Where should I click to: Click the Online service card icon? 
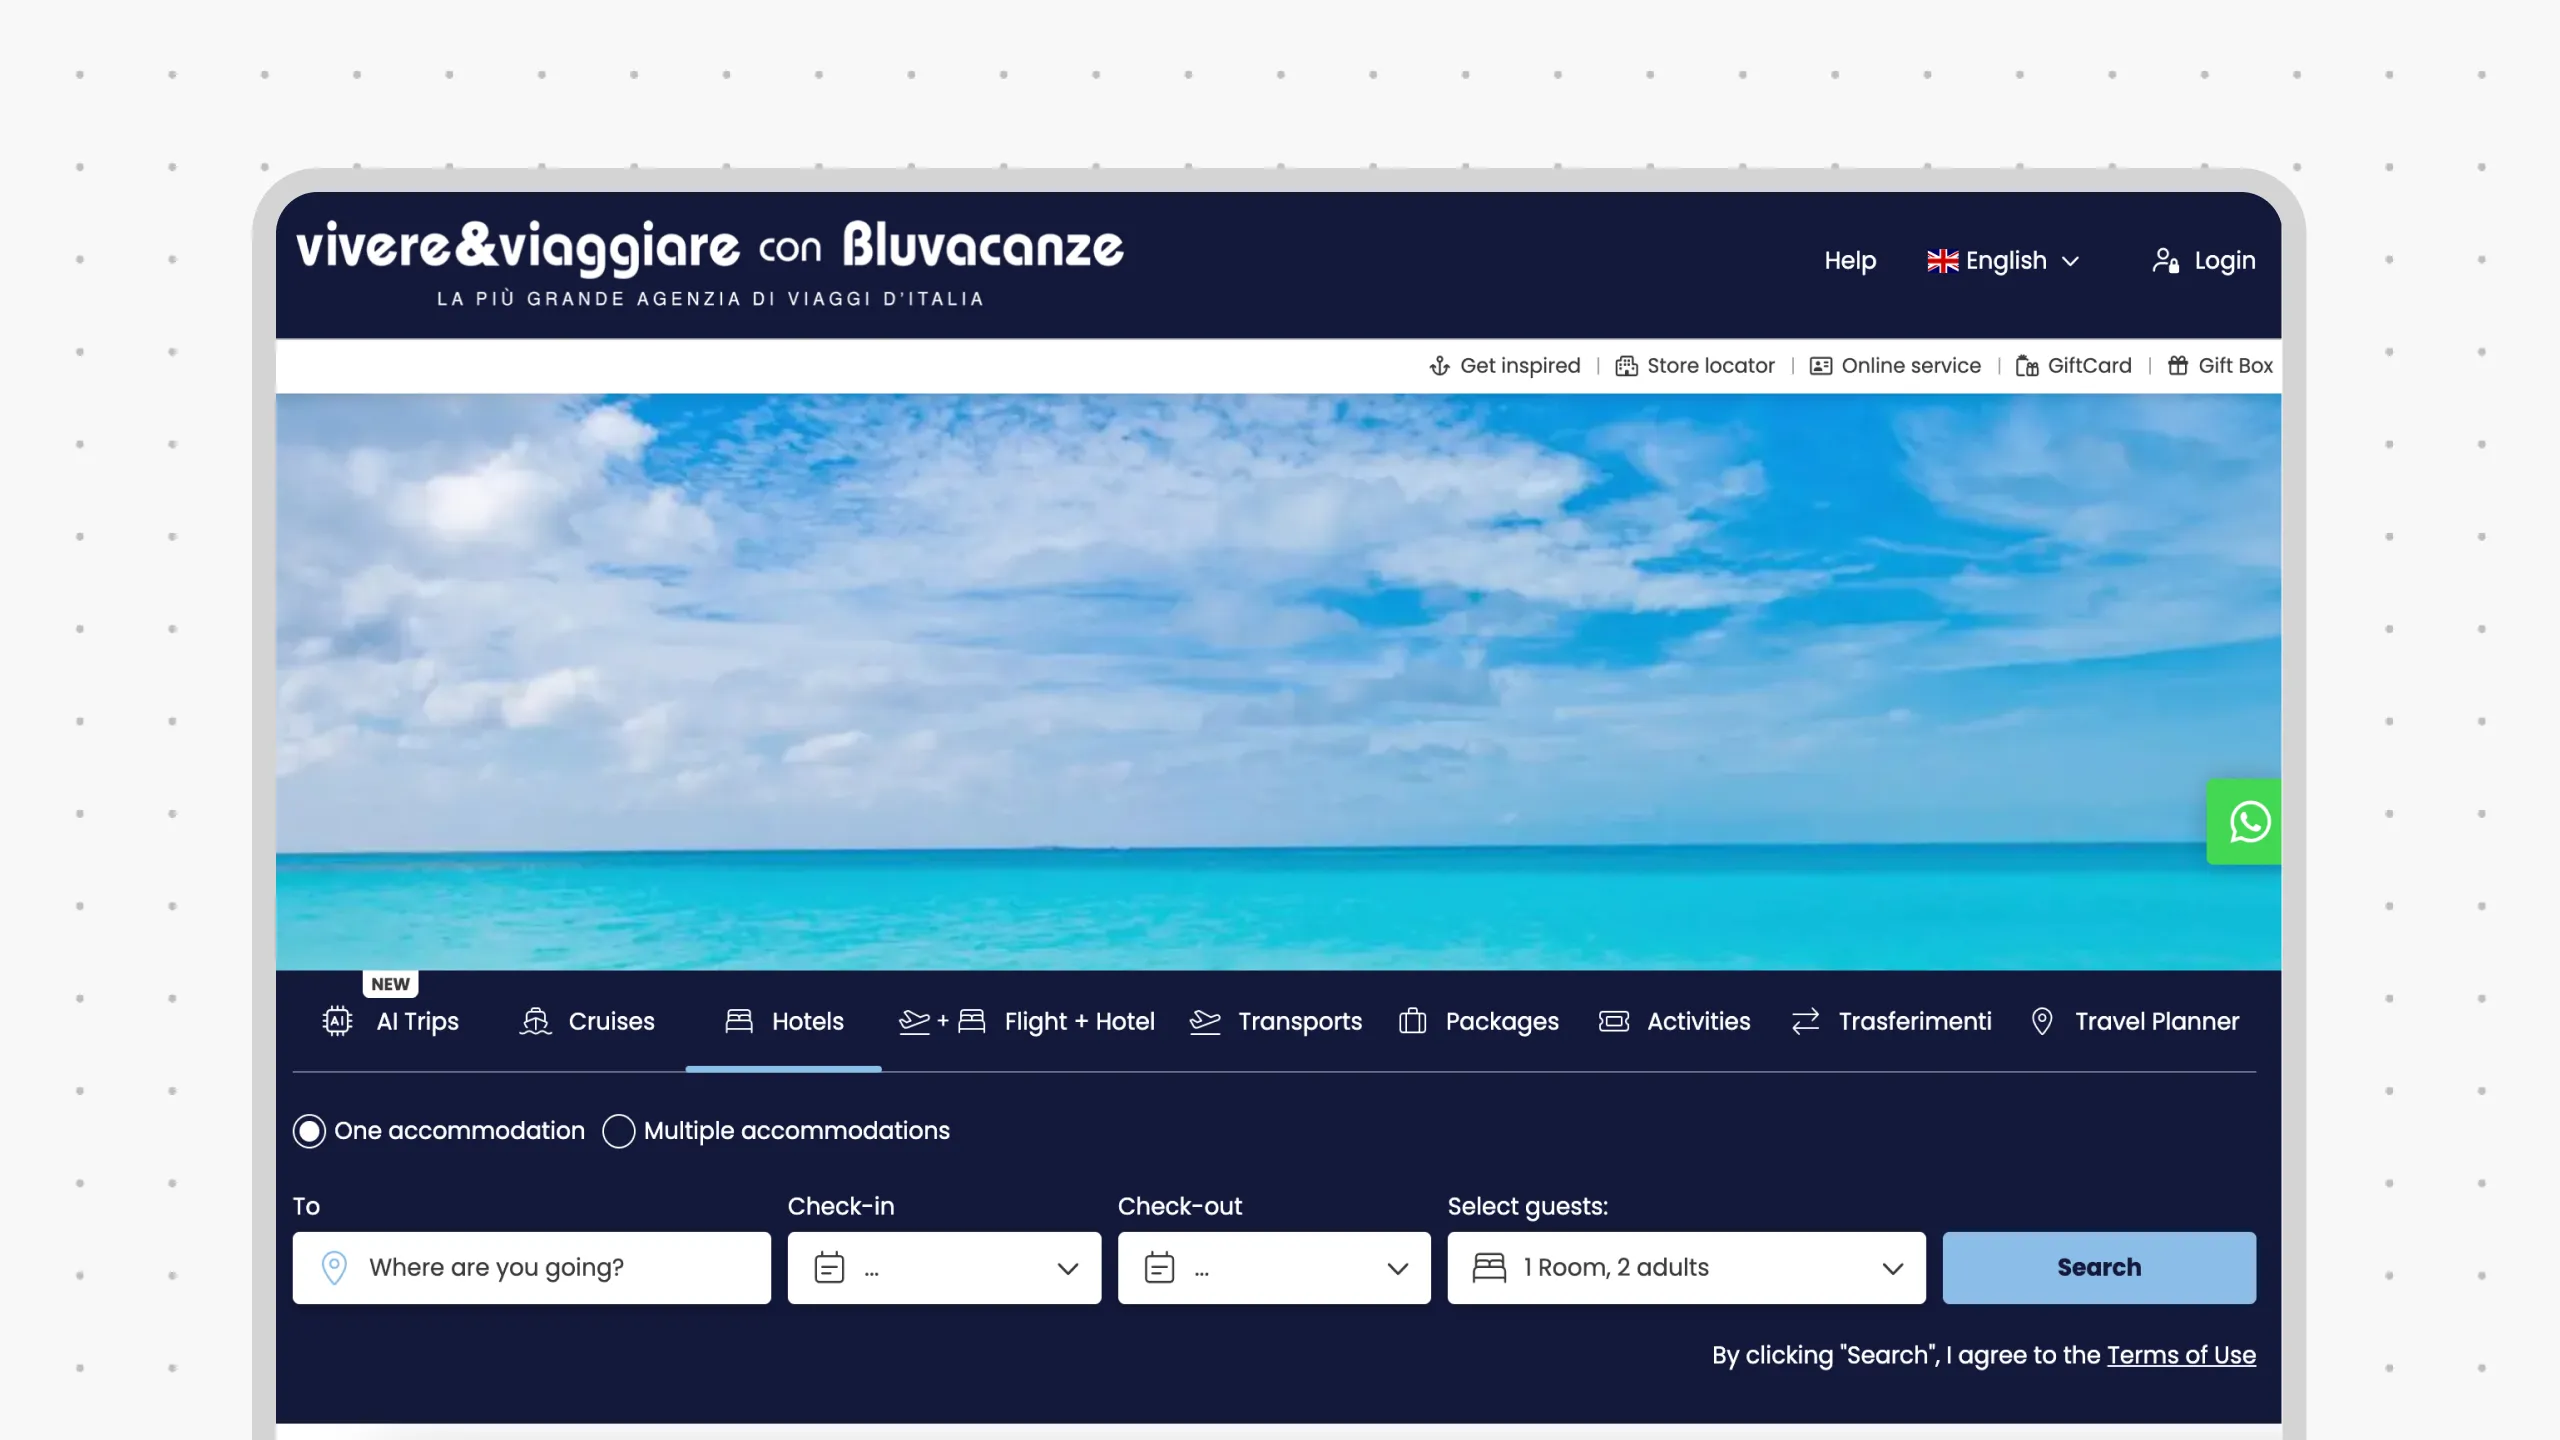tap(1820, 366)
